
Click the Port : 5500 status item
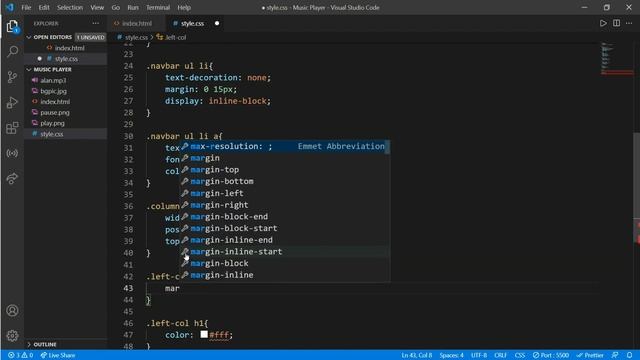click(551, 355)
